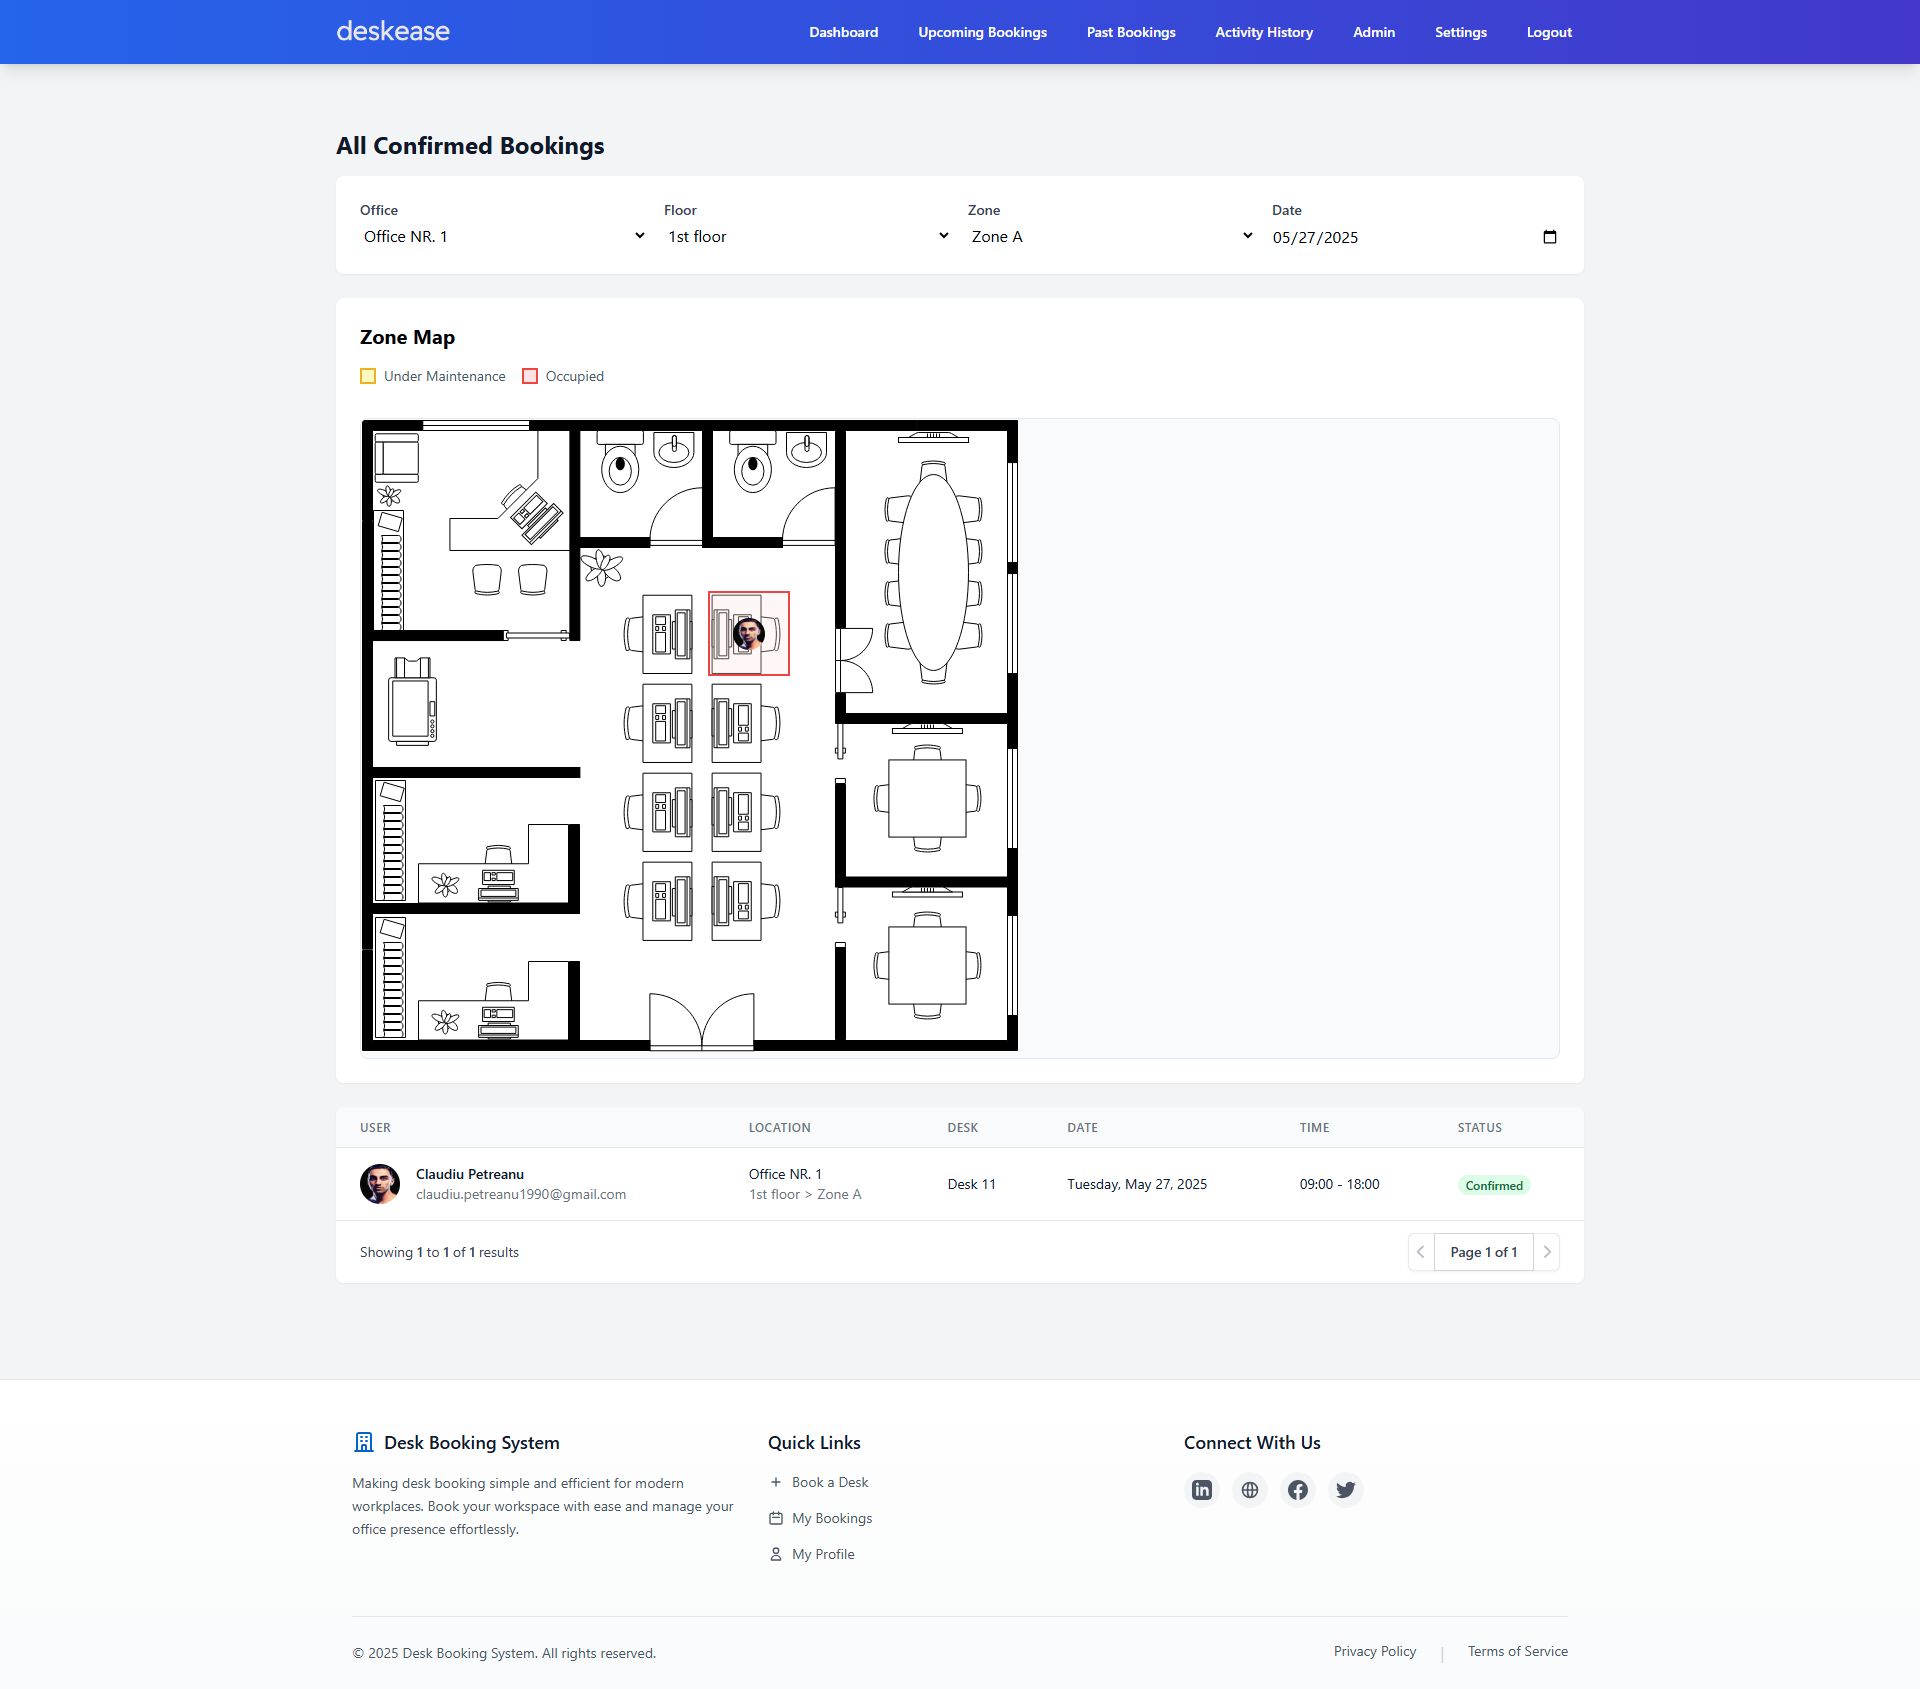Click the Book a Desk link
Image resolution: width=1920 pixels, height=1689 pixels.
pyautogui.click(x=830, y=1482)
